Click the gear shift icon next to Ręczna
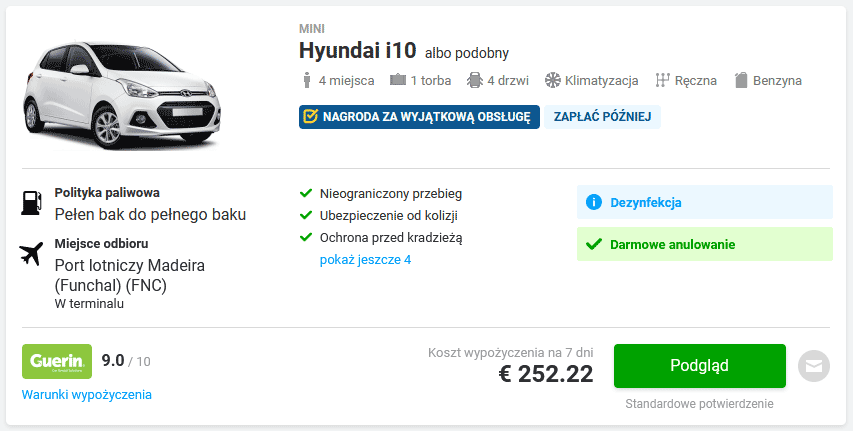Screen dimensions: 853x431 pos(662,81)
